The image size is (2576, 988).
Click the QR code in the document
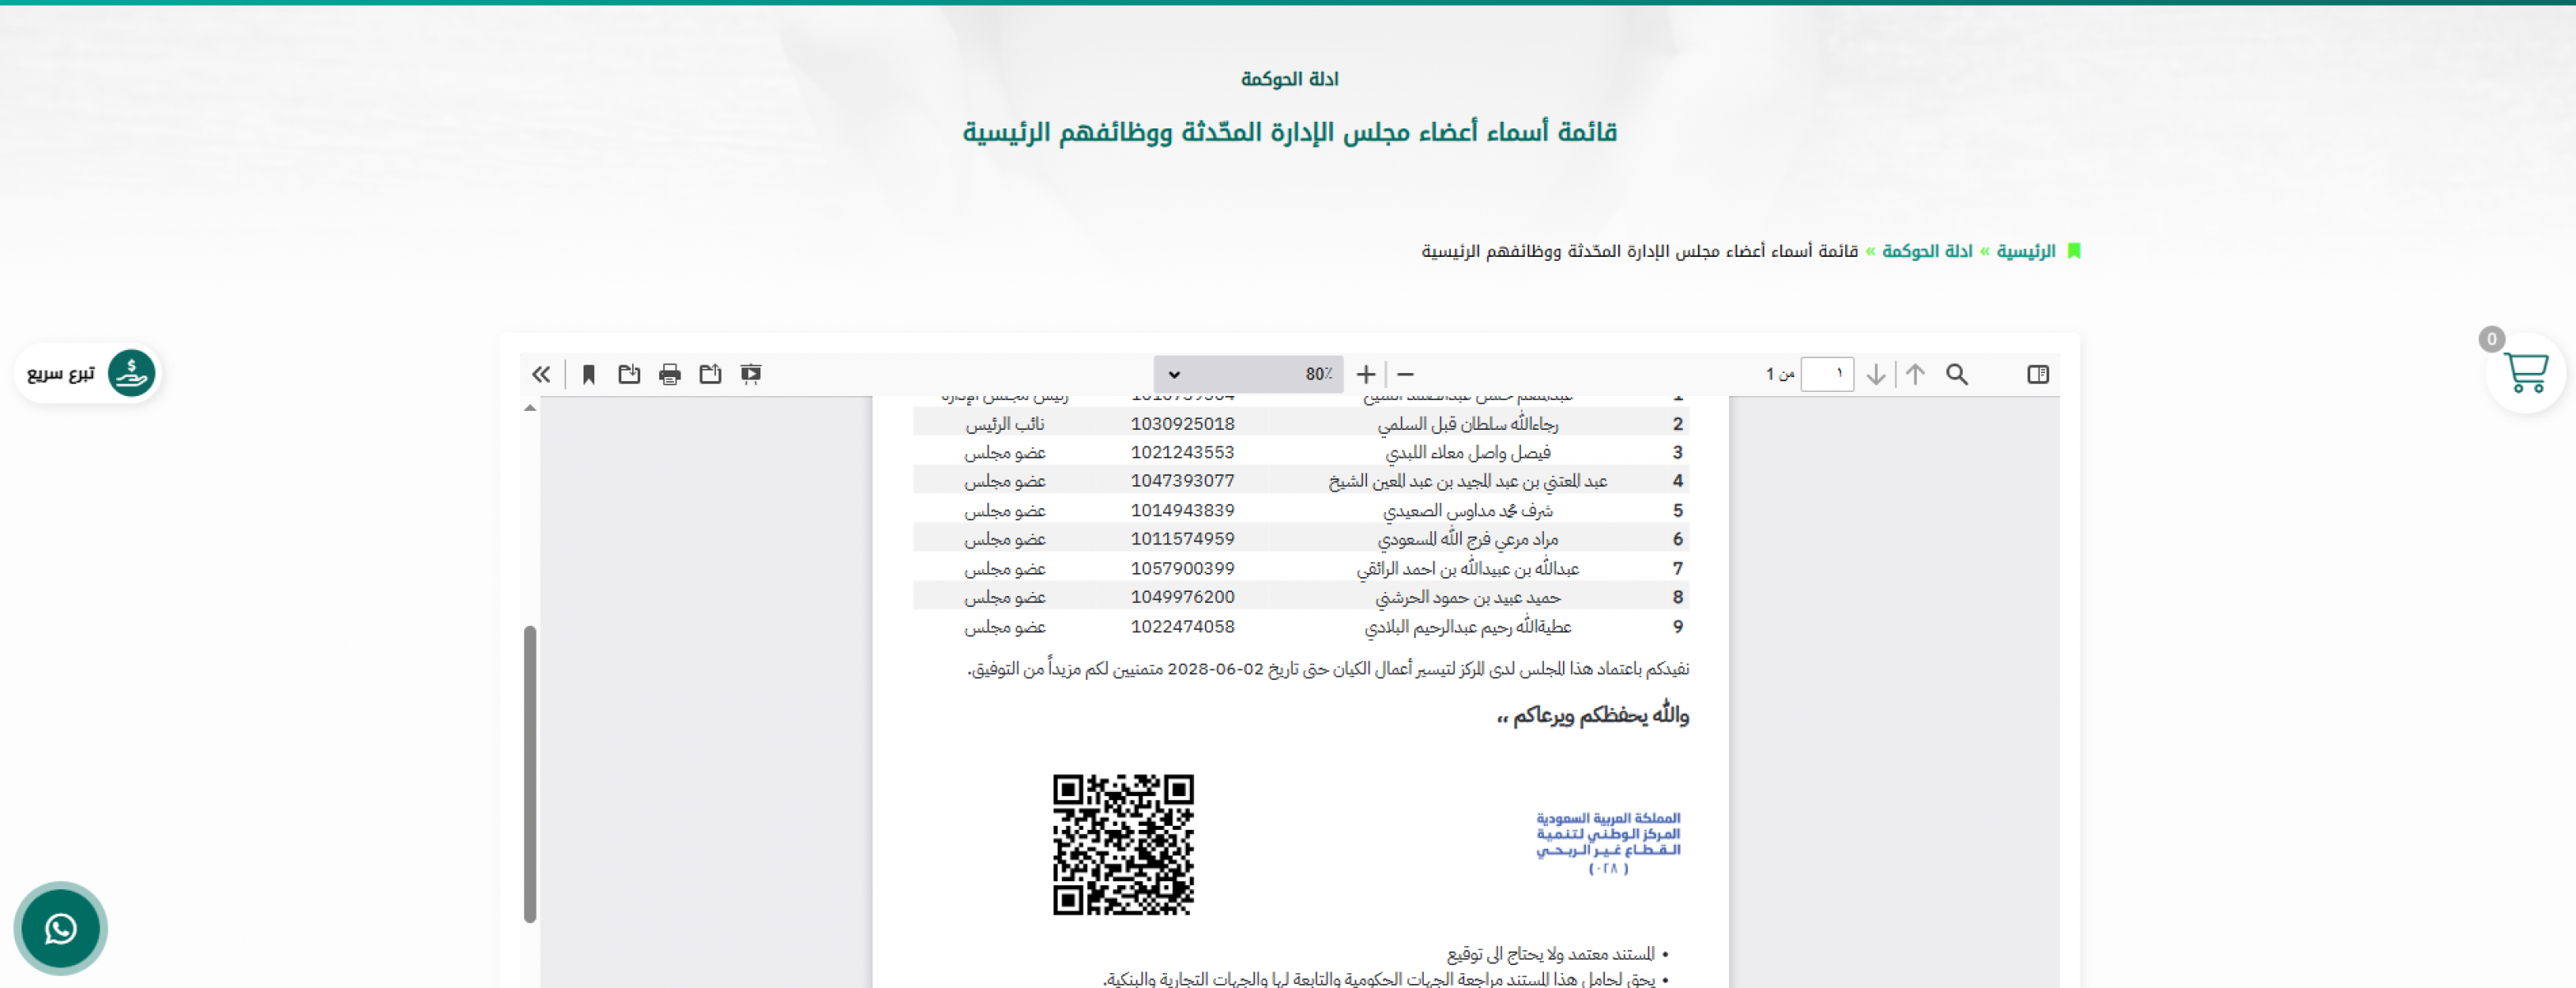tap(1123, 844)
